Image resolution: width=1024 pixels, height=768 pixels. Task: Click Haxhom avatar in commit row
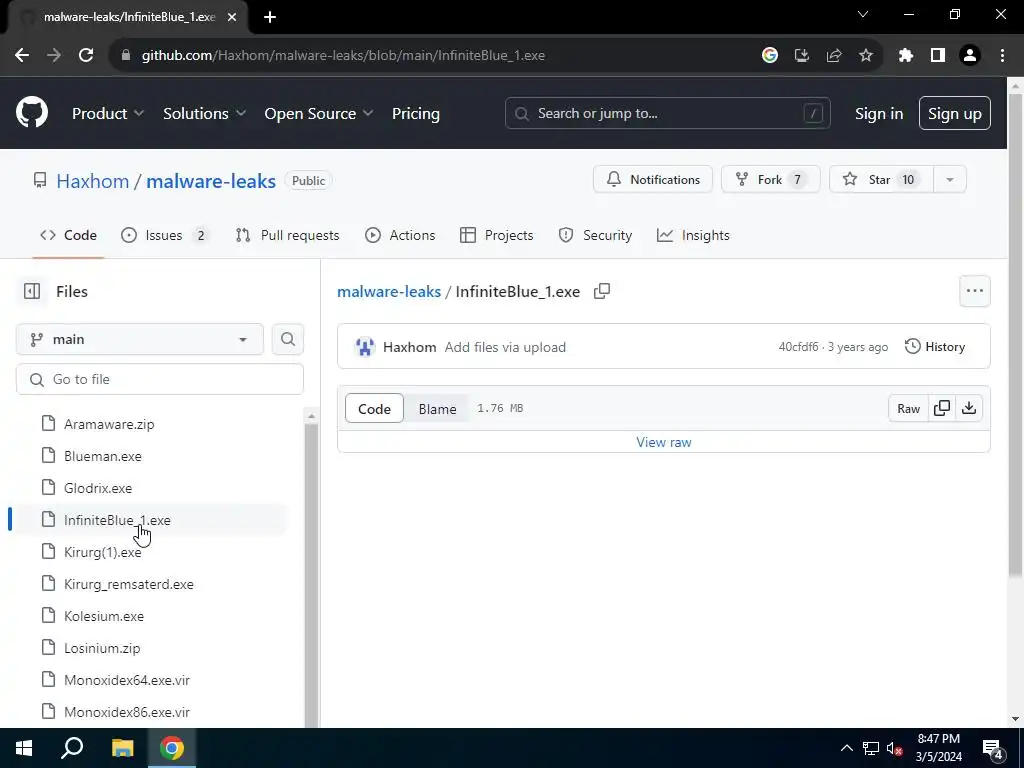pos(364,347)
